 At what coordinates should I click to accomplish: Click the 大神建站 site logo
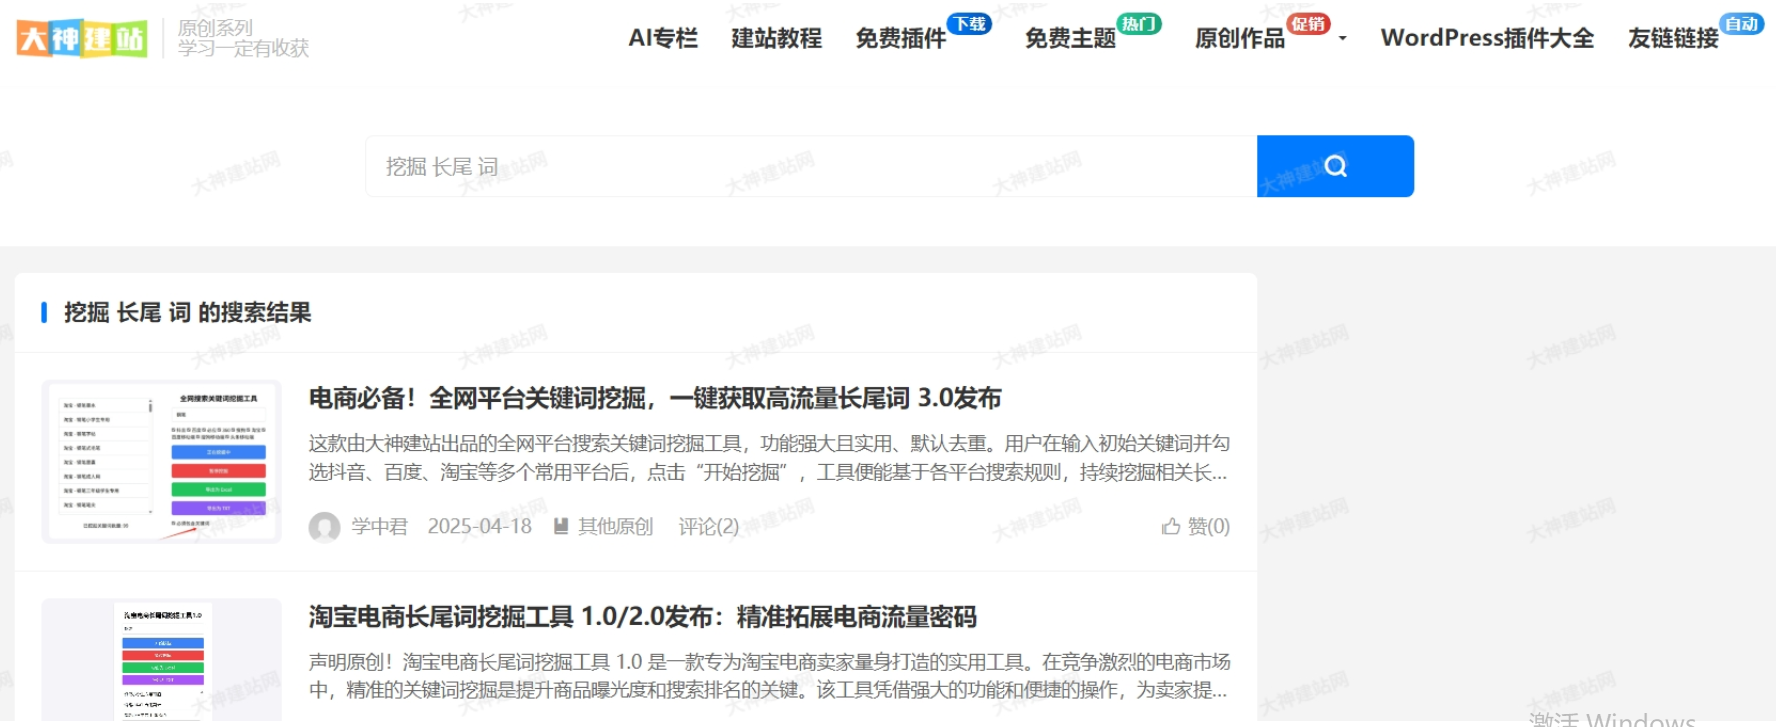[x=82, y=39]
